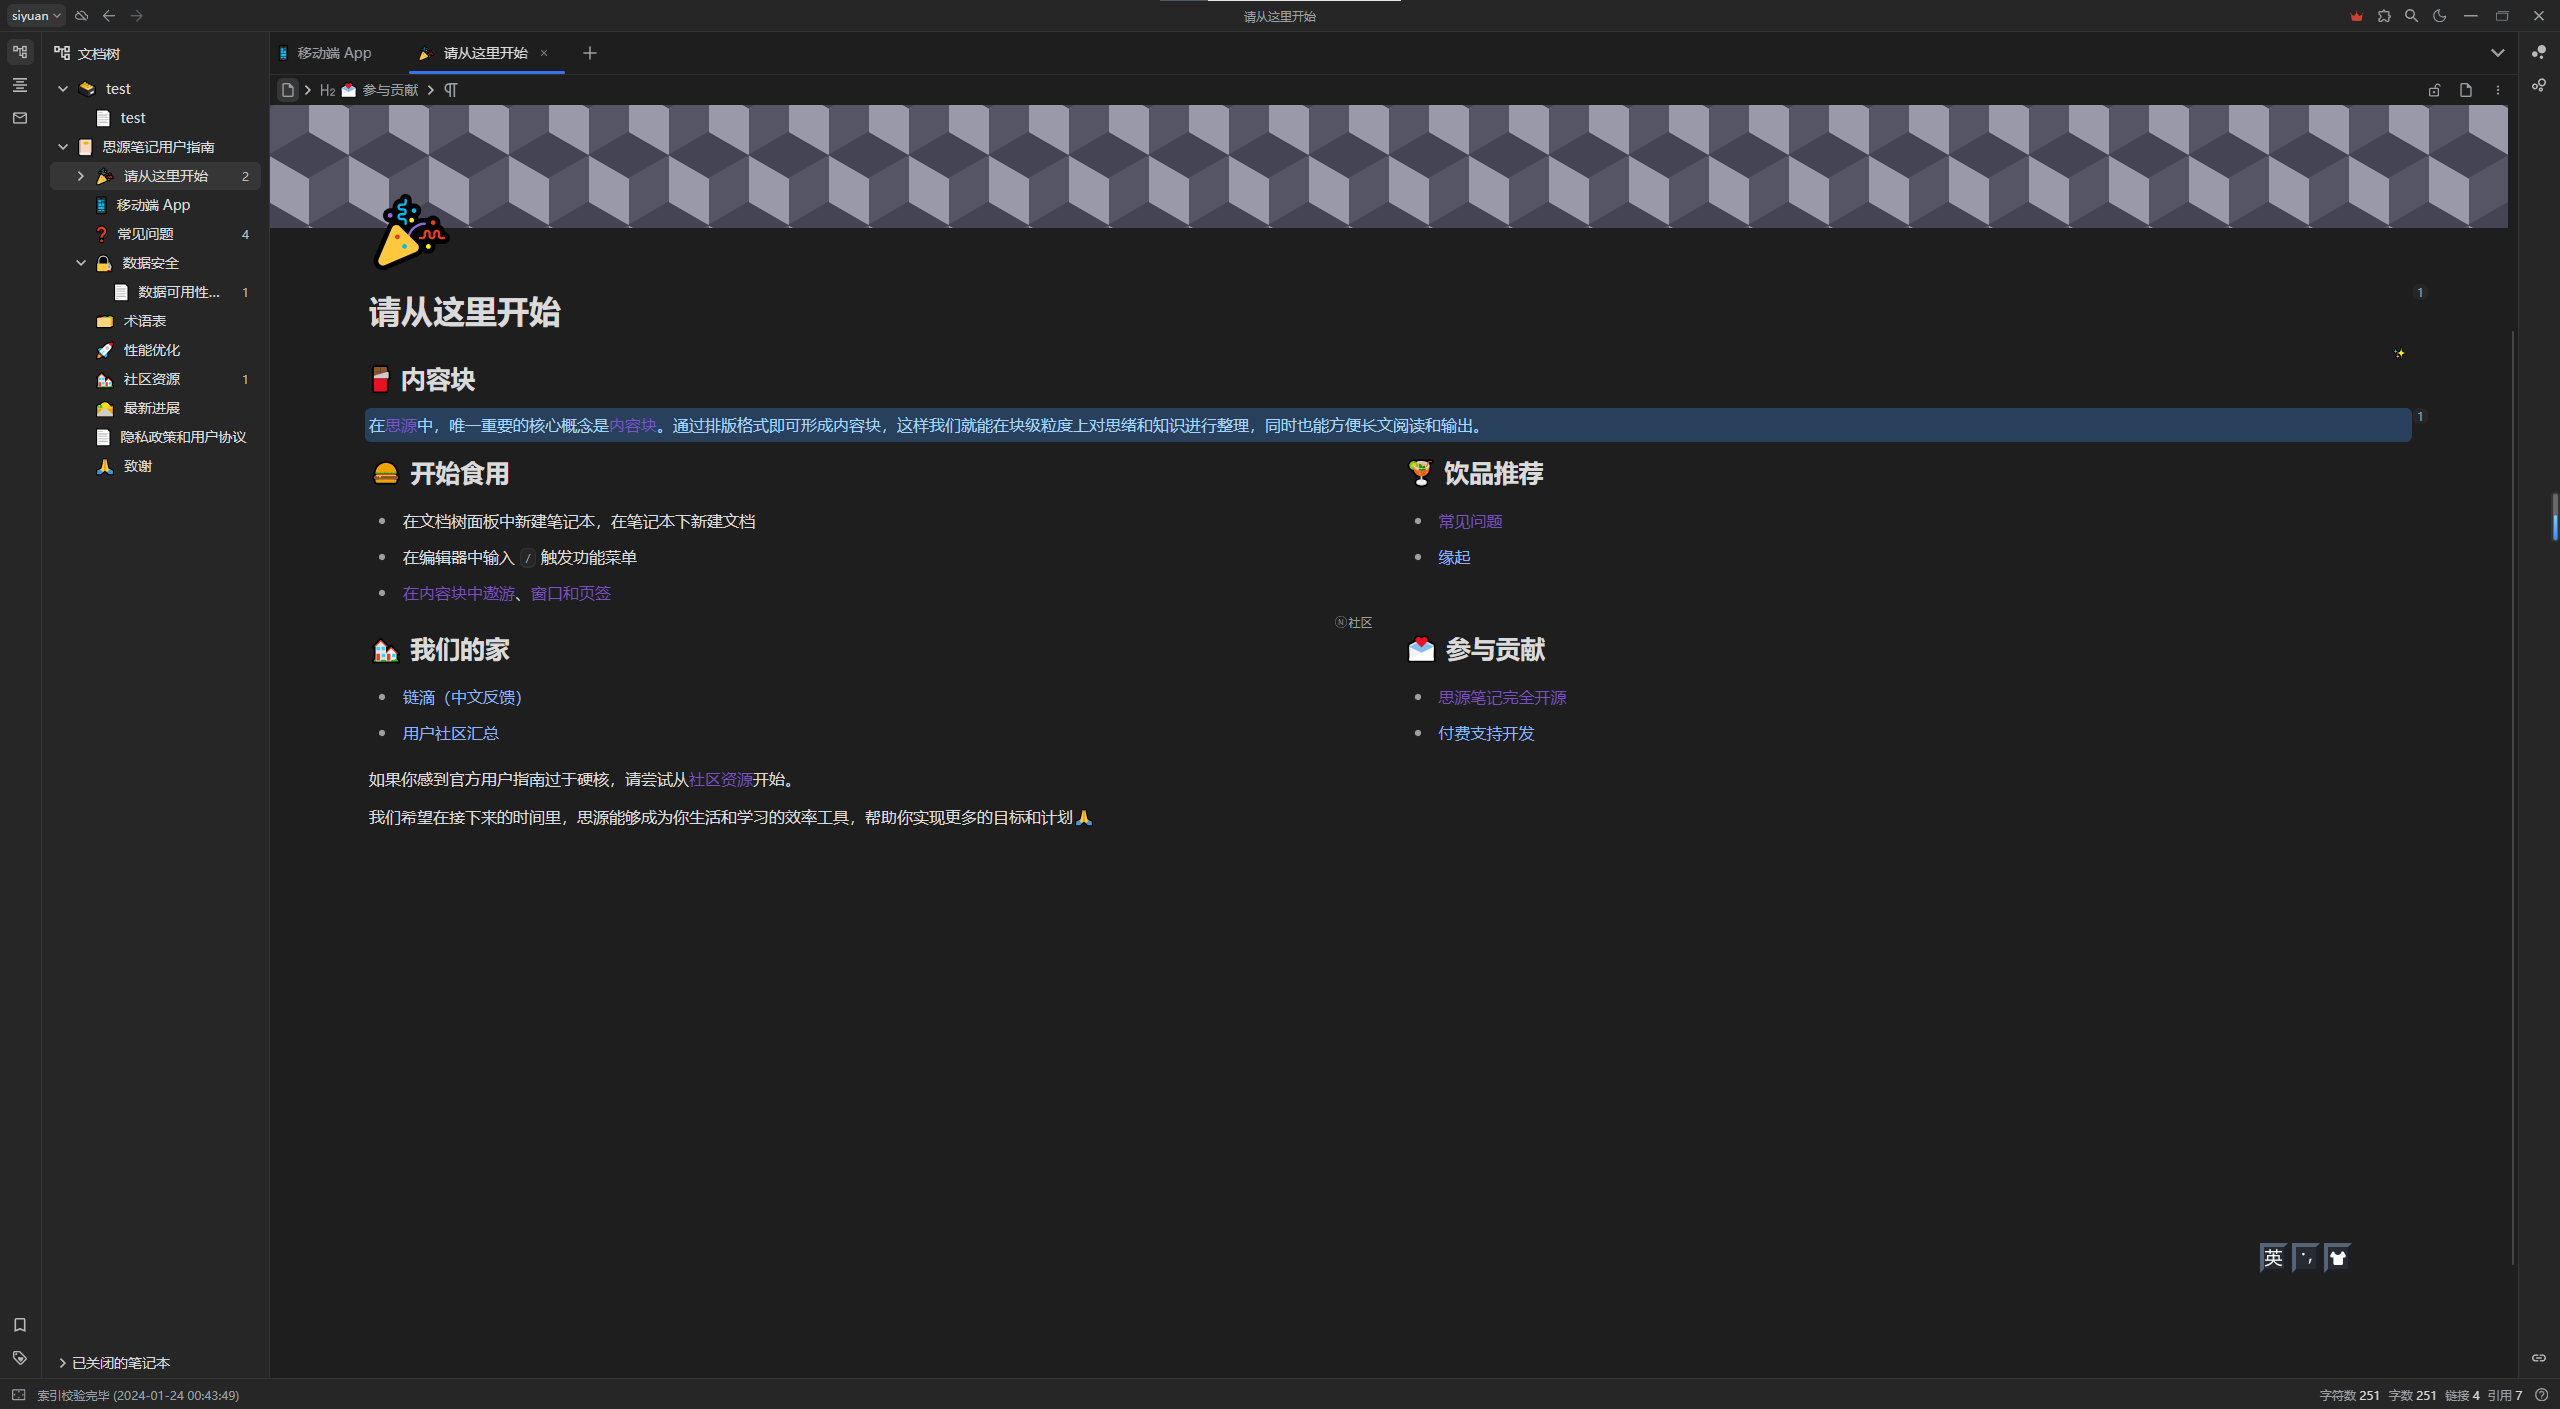This screenshot has height=1409, width=2560.
Task: Toggle the File Tree panel icon
Action: 20,52
